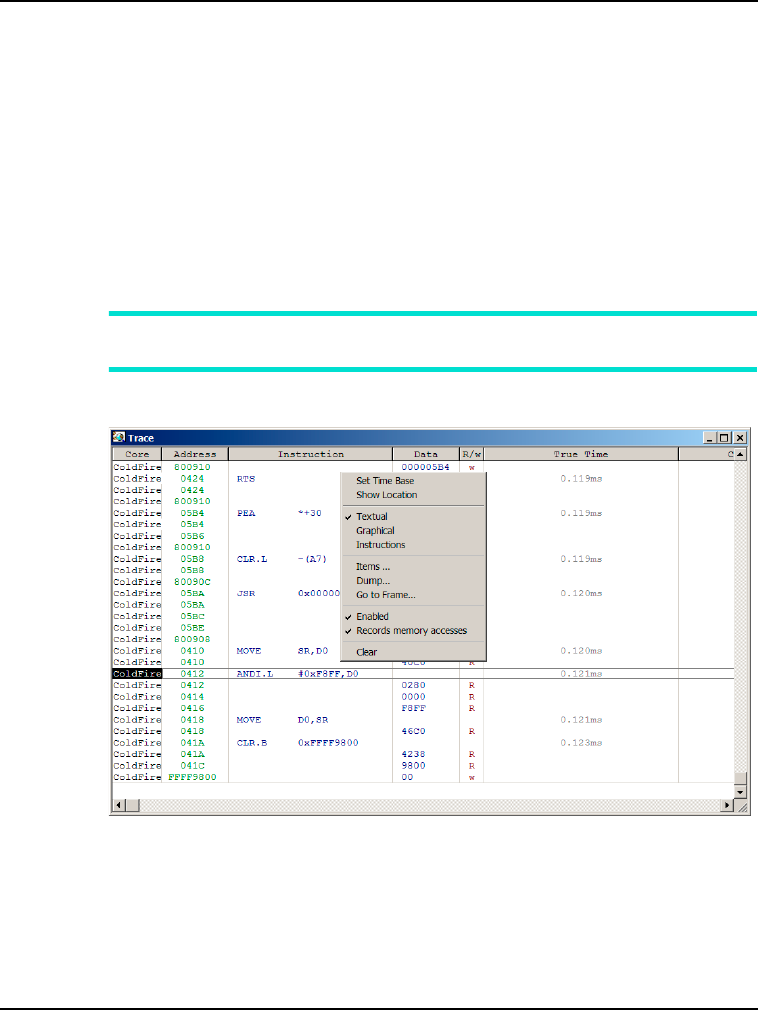Click address 800908
This screenshot has height=1010, width=758.
tap(192, 639)
